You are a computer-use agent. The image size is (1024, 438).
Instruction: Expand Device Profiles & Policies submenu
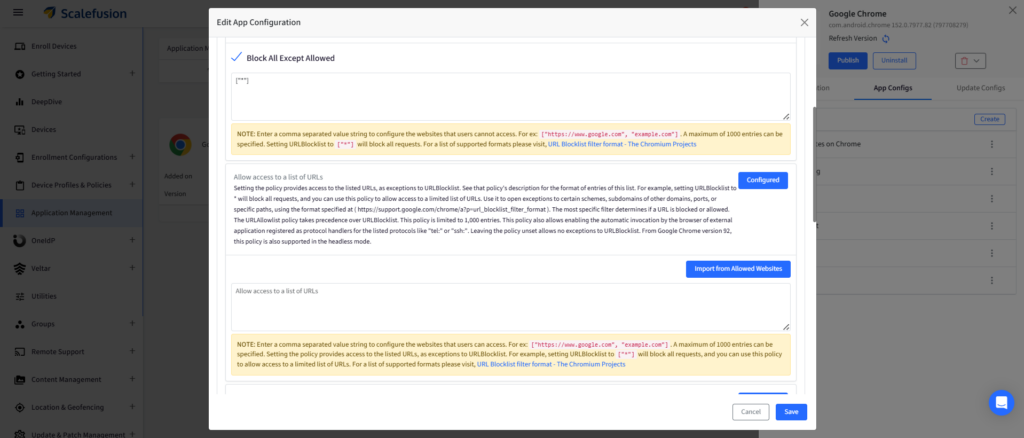132,185
